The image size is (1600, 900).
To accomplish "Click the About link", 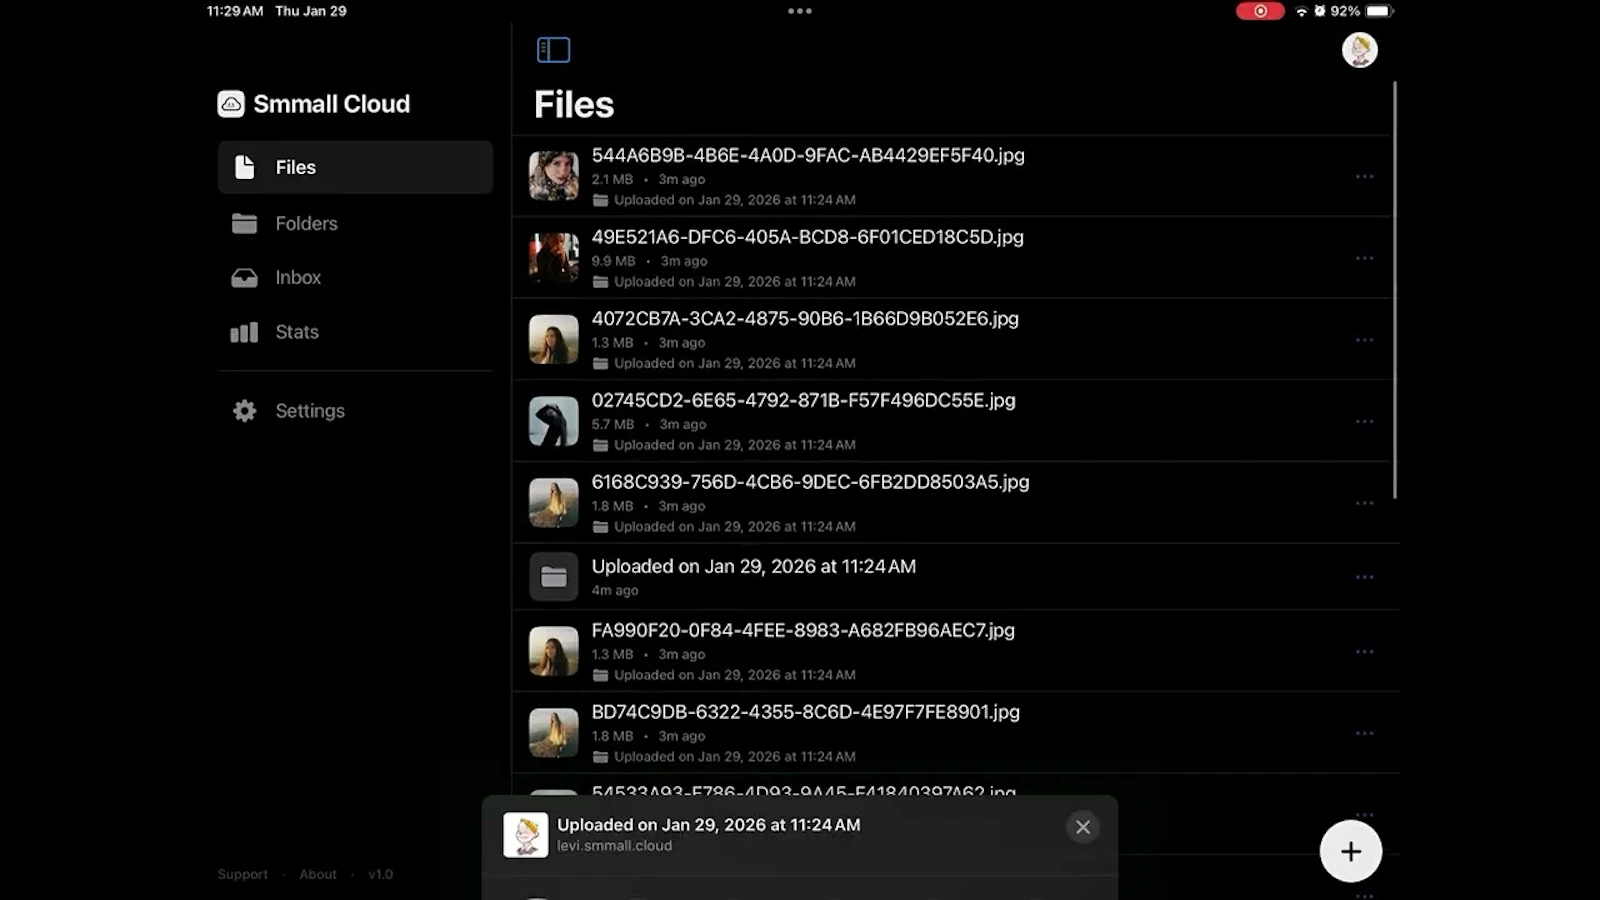I will [x=318, y=874].
